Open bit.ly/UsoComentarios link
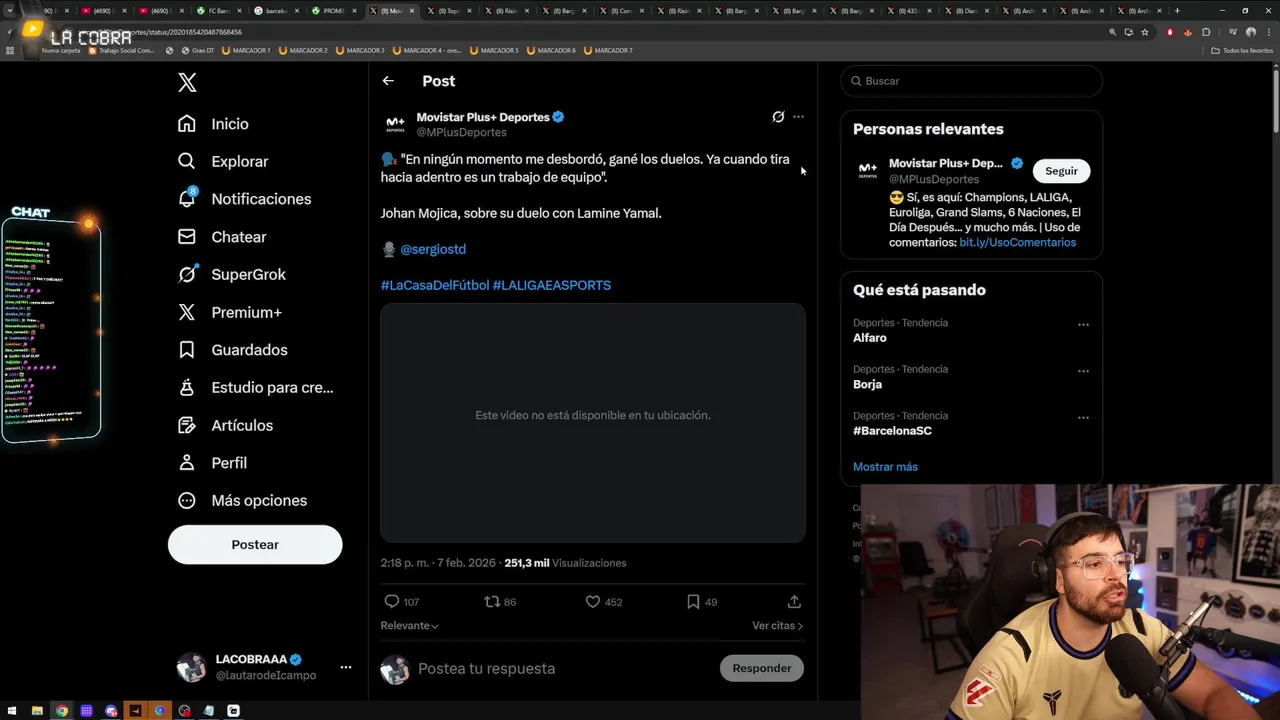Screen dimensions: 1280x720 [1017, 242]
